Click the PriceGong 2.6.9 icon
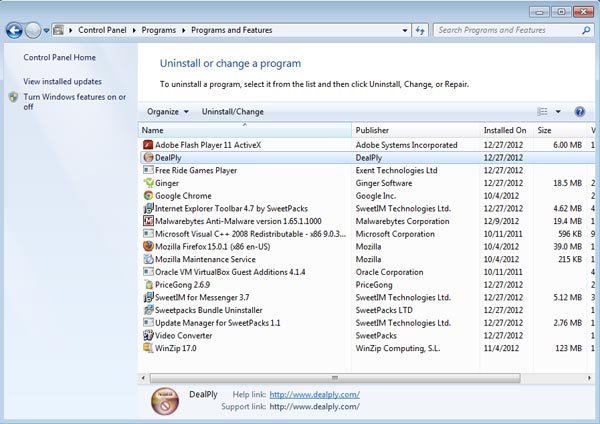The image size is (600, 424). pyautogui.click(x=148, y=284)
